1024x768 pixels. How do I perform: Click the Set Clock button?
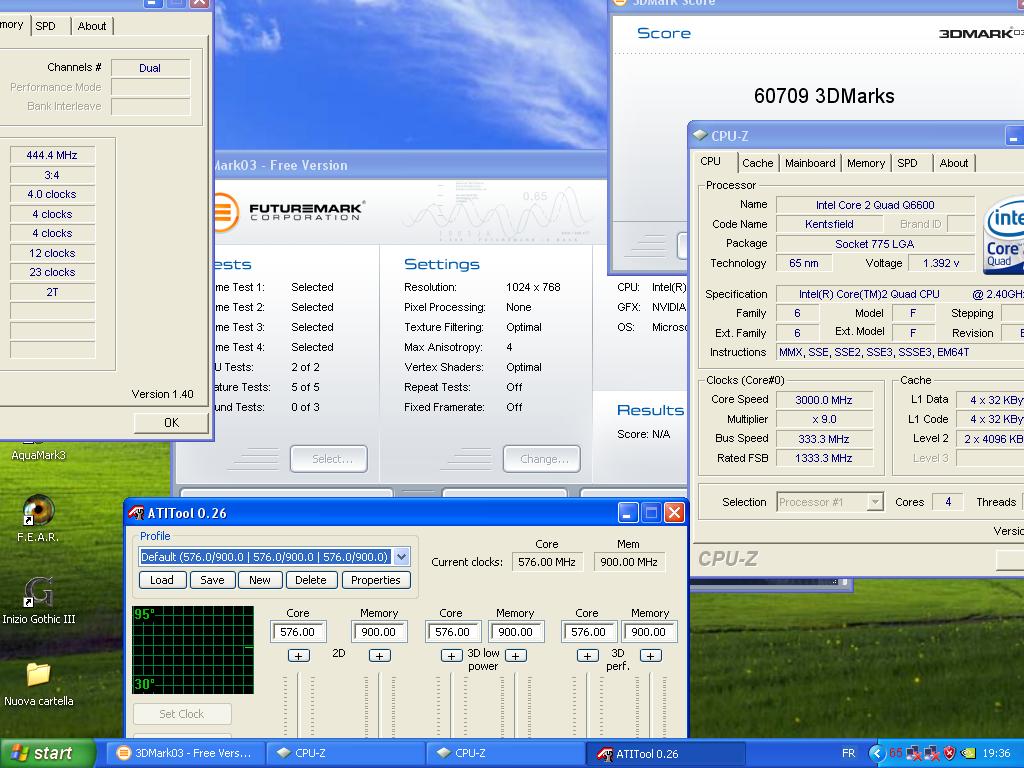(182, 714)
